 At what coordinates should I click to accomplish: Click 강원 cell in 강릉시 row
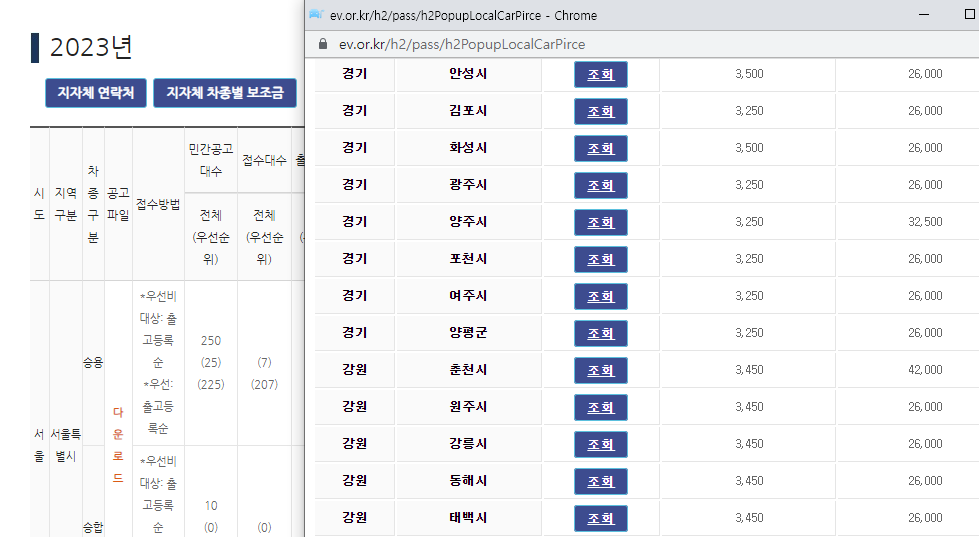point(355,443)
